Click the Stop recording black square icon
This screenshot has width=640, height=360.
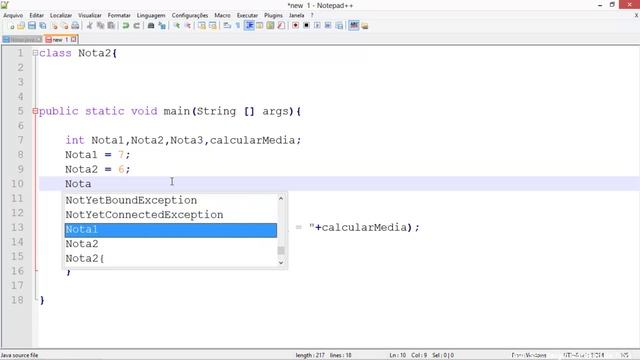click(x=306, y=26)
